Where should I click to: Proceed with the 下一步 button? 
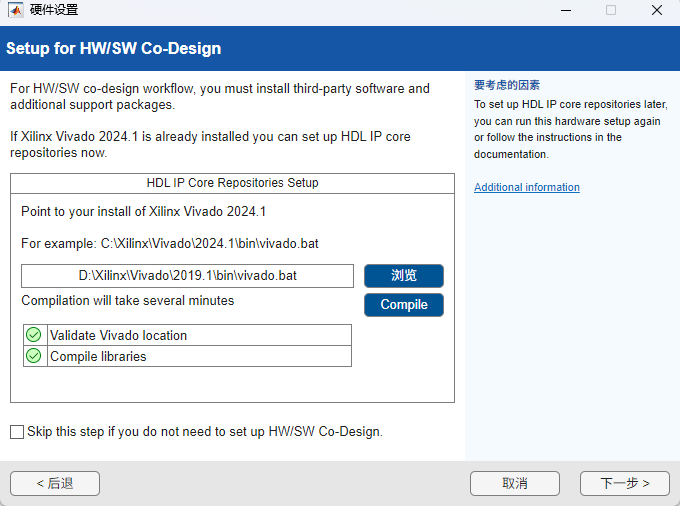tap(625, 483)
